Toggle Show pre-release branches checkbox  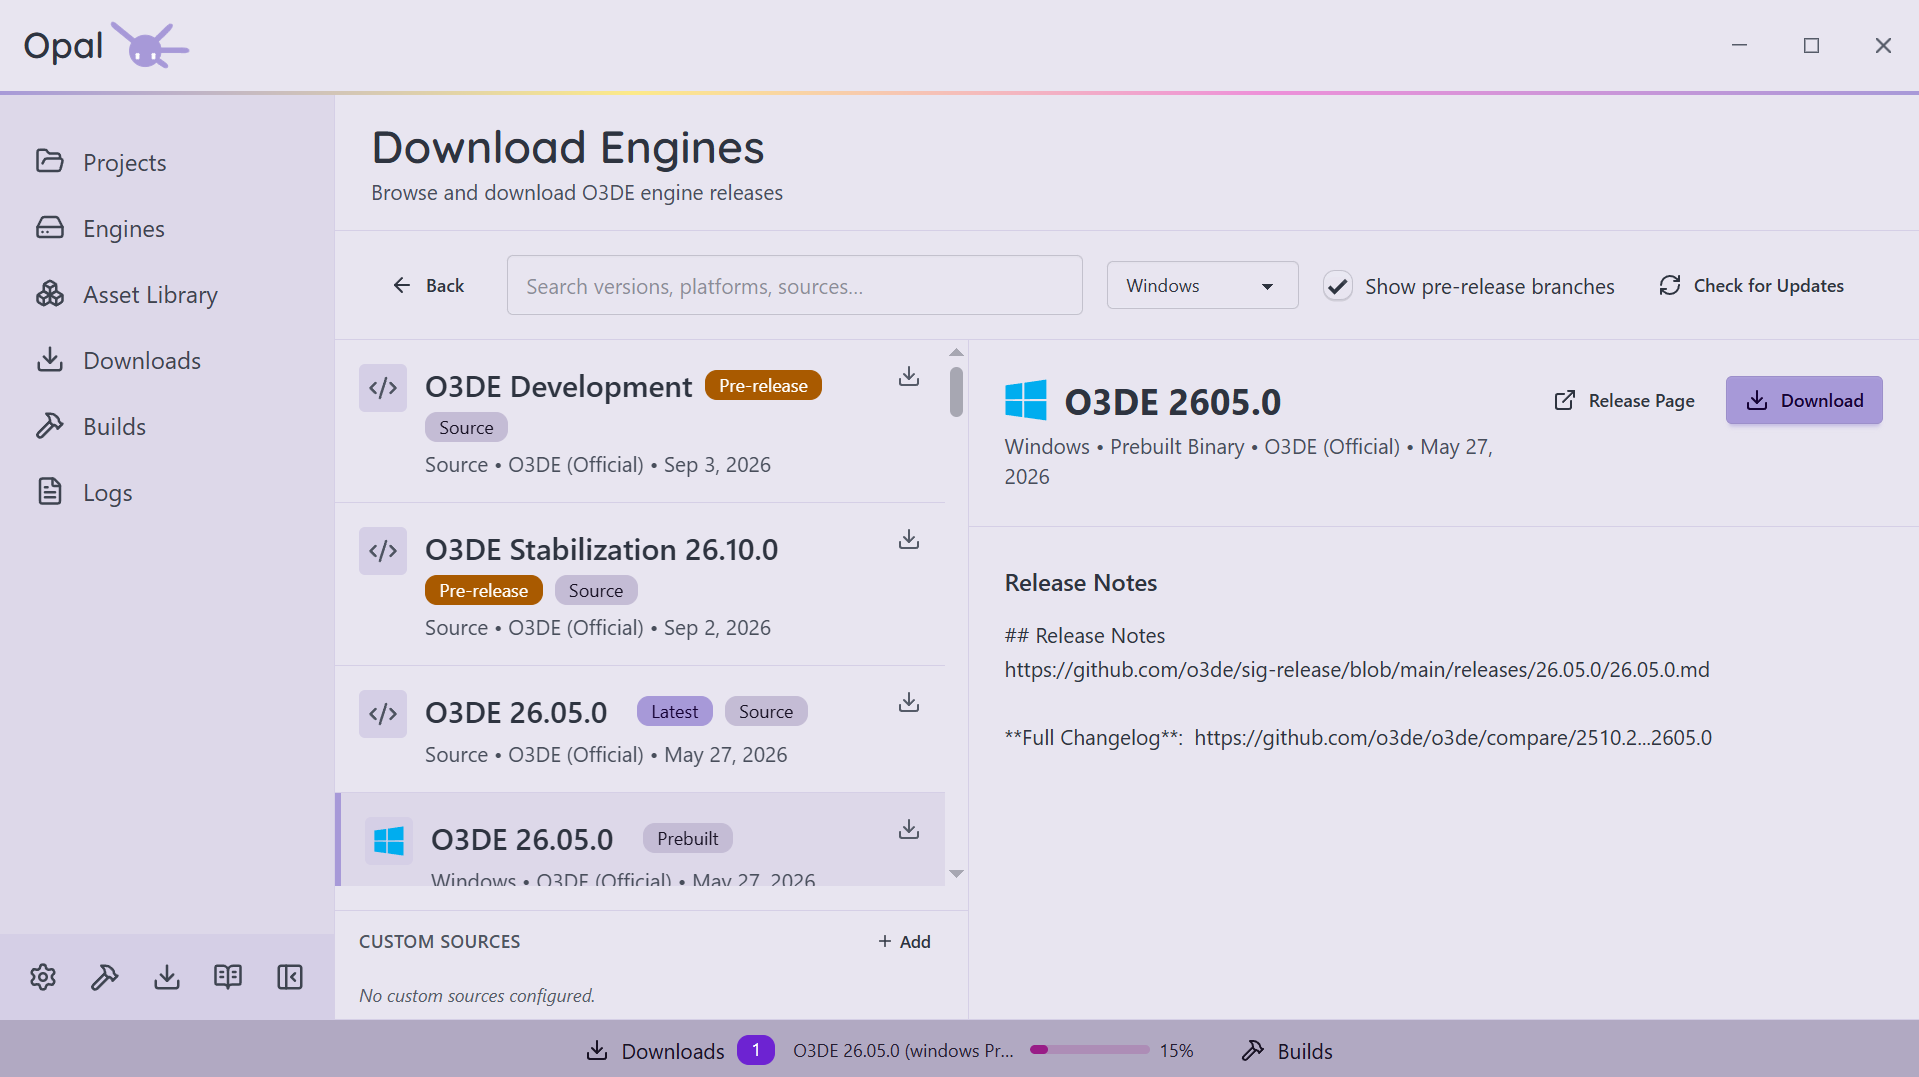pos(1338,286)
